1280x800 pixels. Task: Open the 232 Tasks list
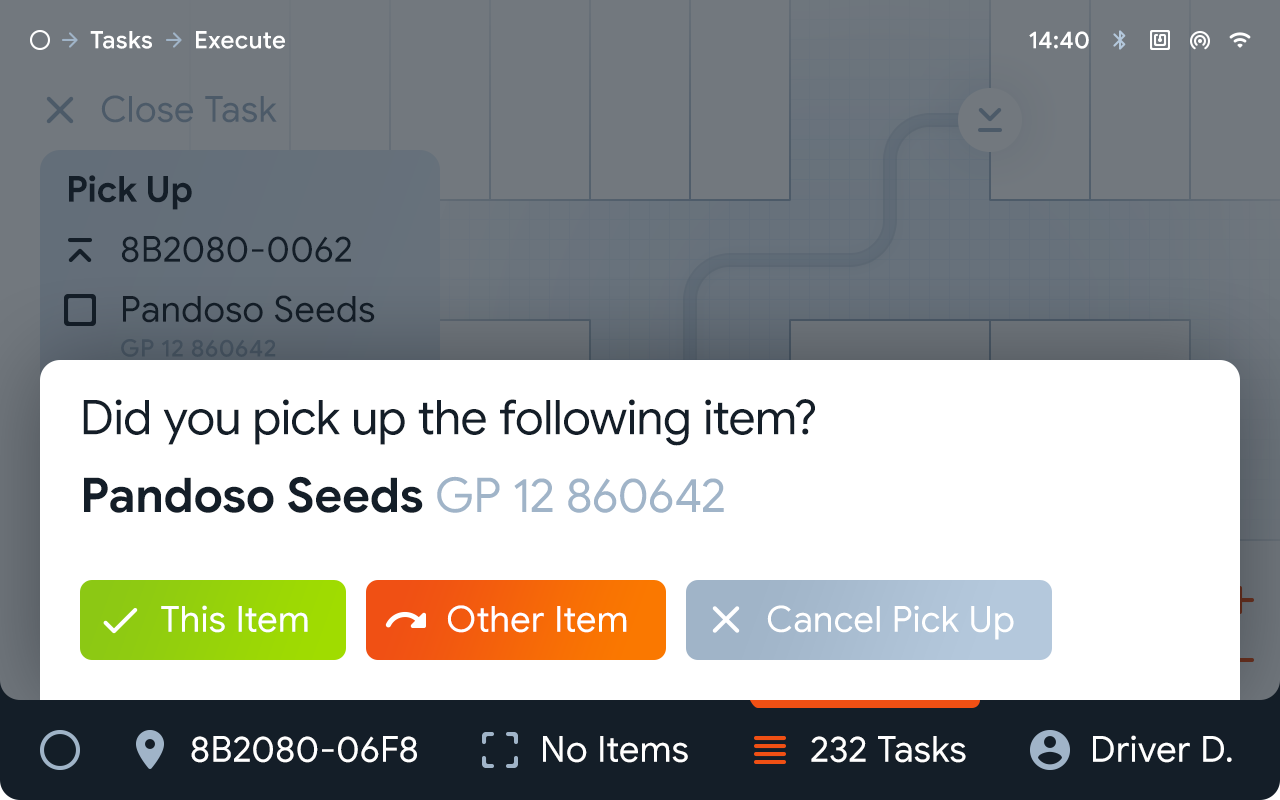[x=860, y=750]
